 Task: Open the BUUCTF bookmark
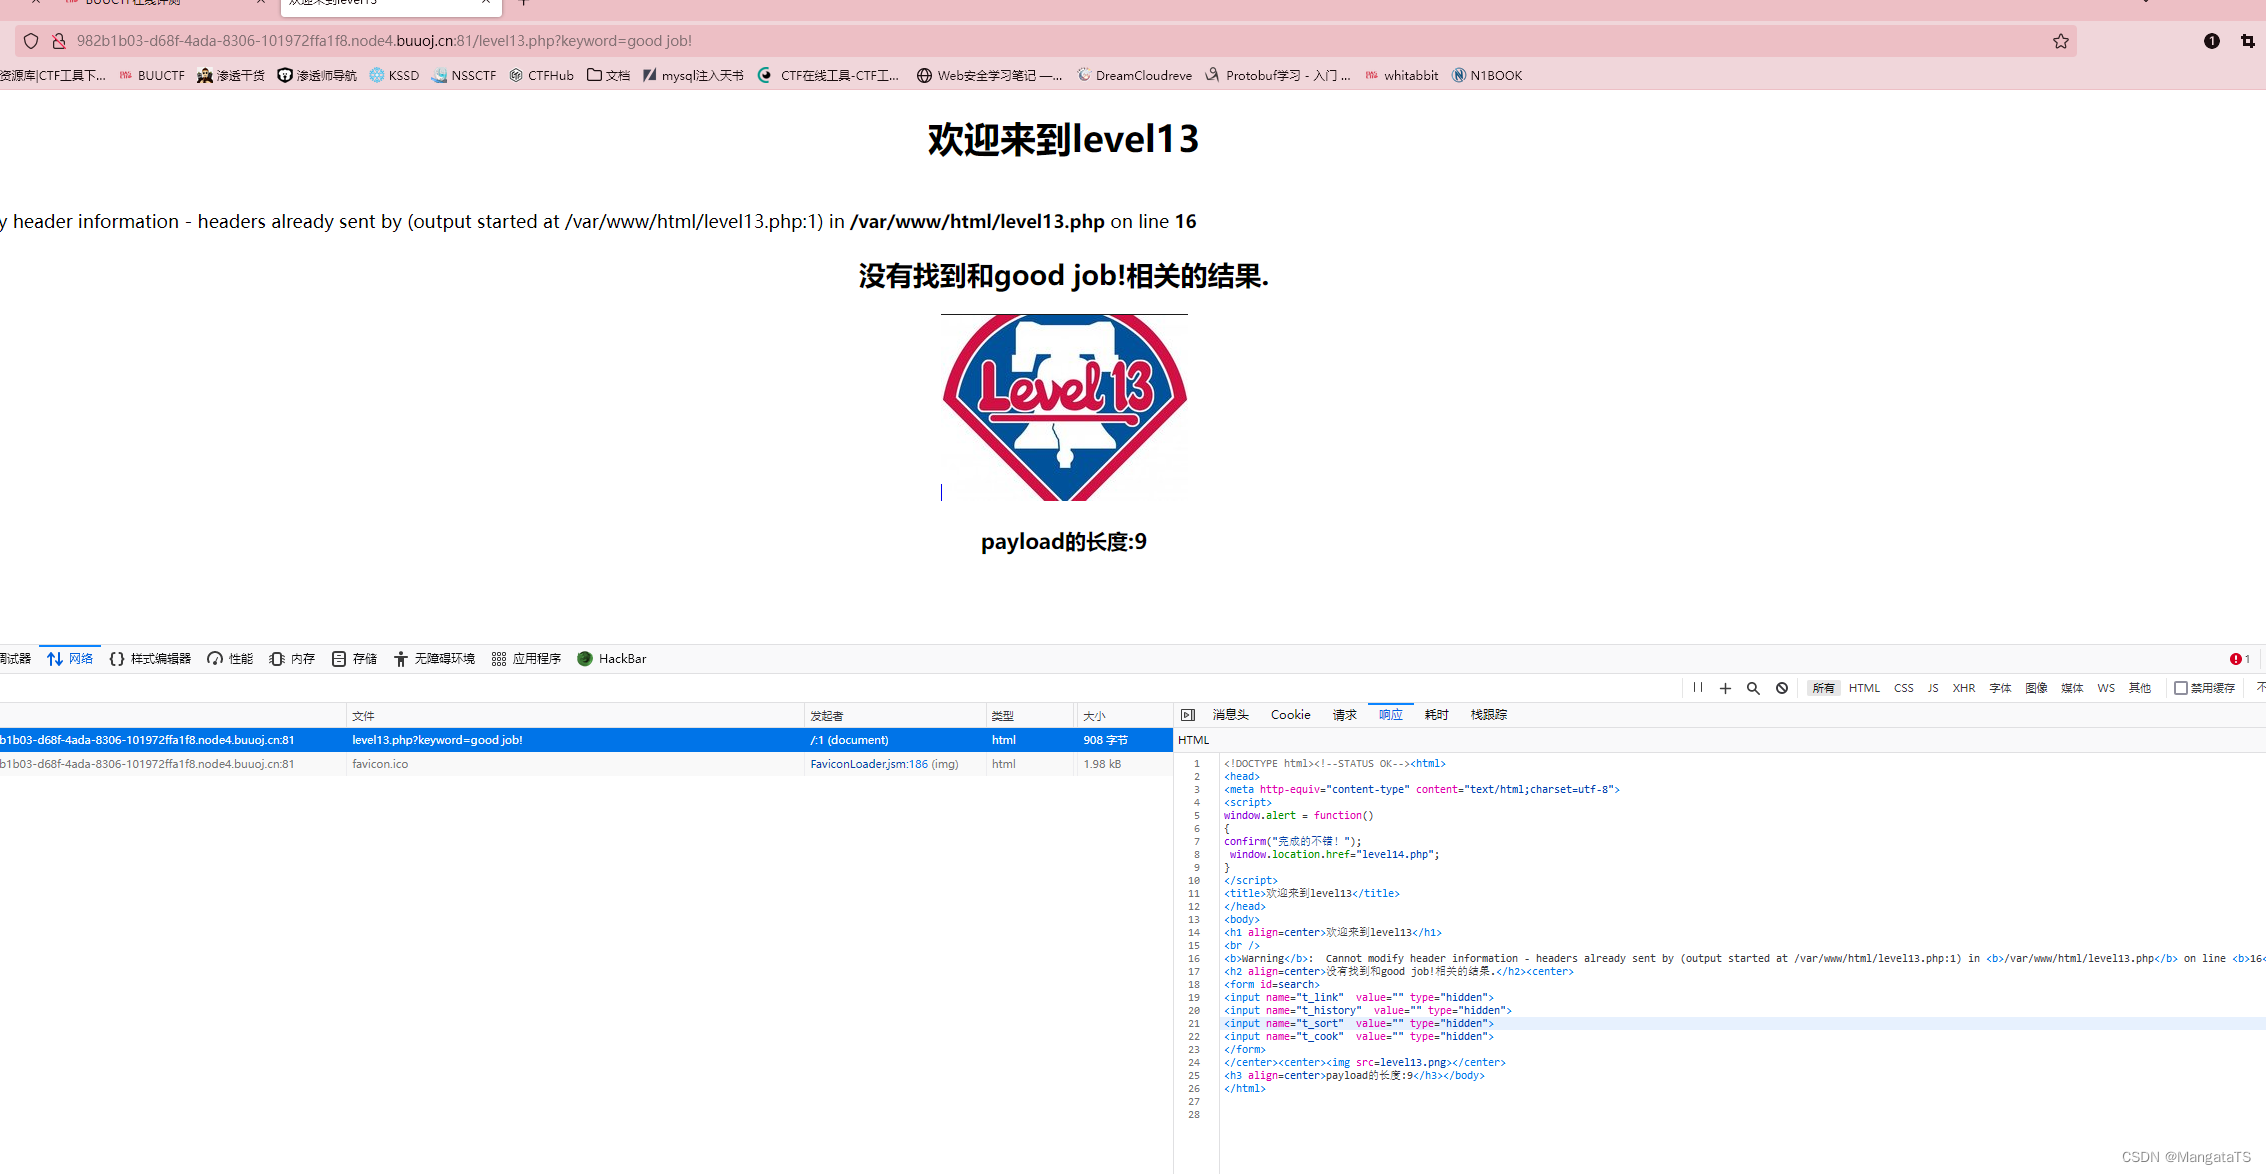[x=152, y=75]
